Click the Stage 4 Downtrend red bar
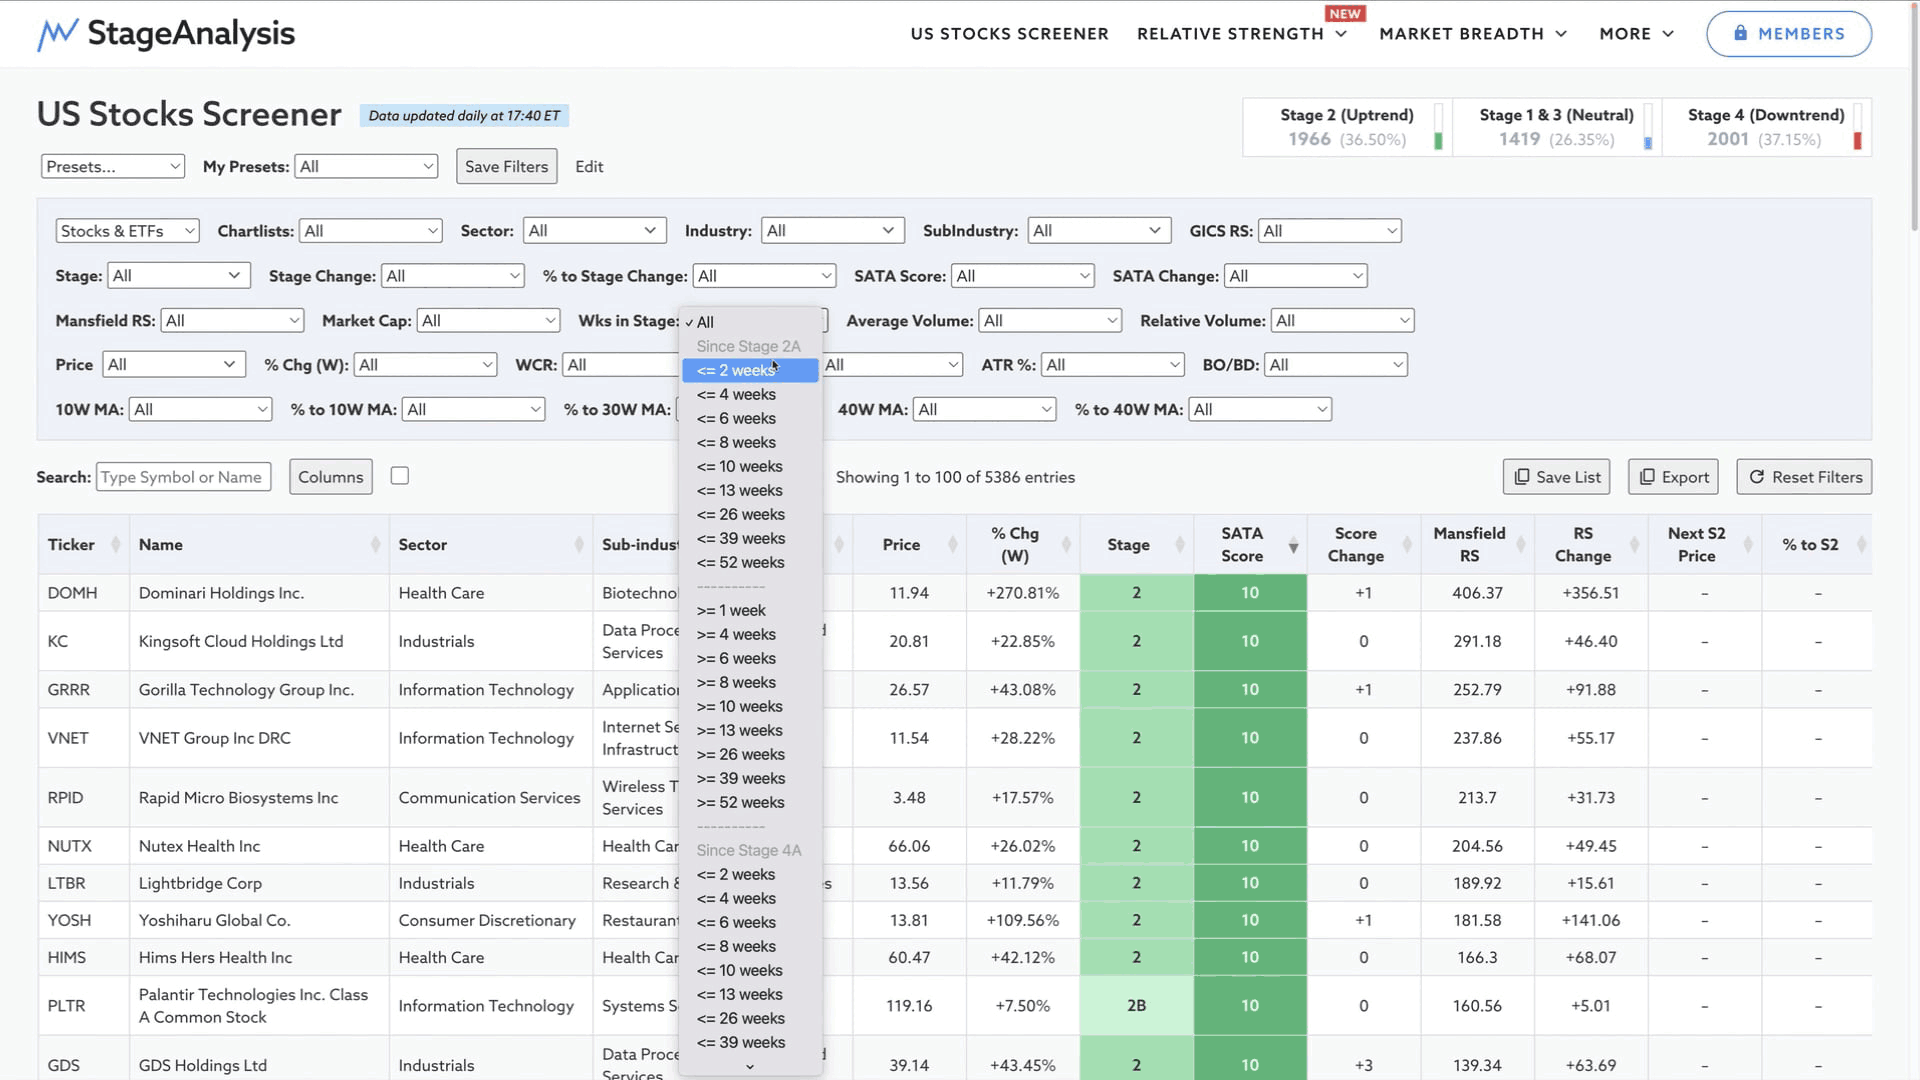 [x=1857, y=141]
